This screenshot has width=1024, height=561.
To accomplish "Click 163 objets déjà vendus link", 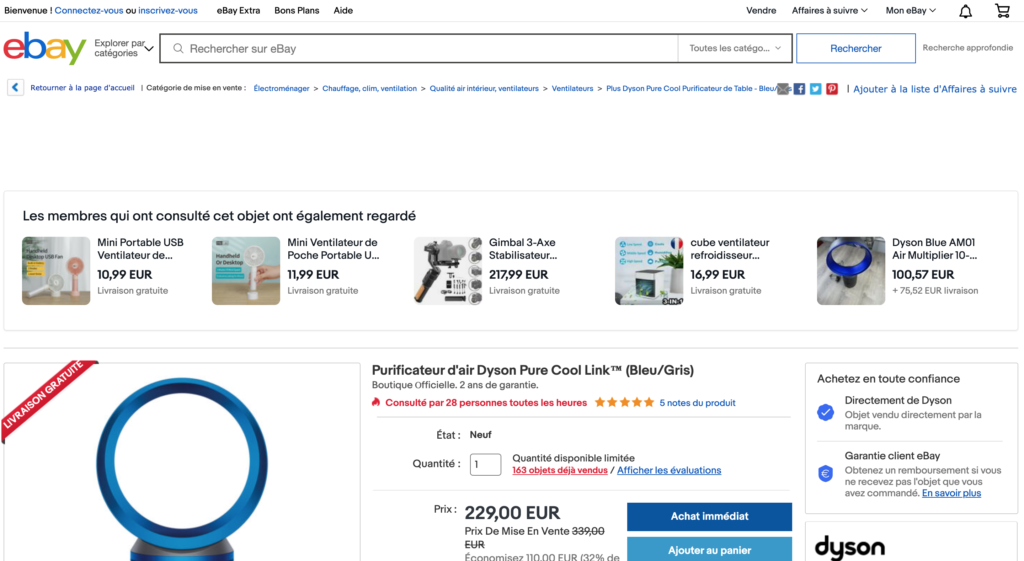I will coord(560,470).
